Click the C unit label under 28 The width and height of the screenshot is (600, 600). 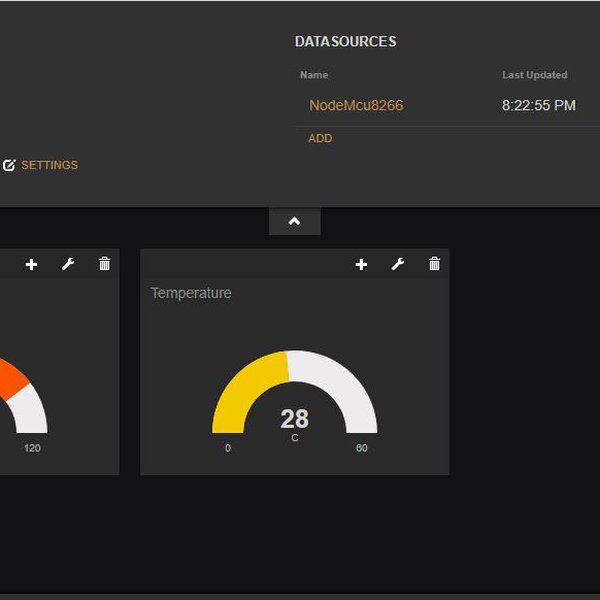tap(294, 438)
